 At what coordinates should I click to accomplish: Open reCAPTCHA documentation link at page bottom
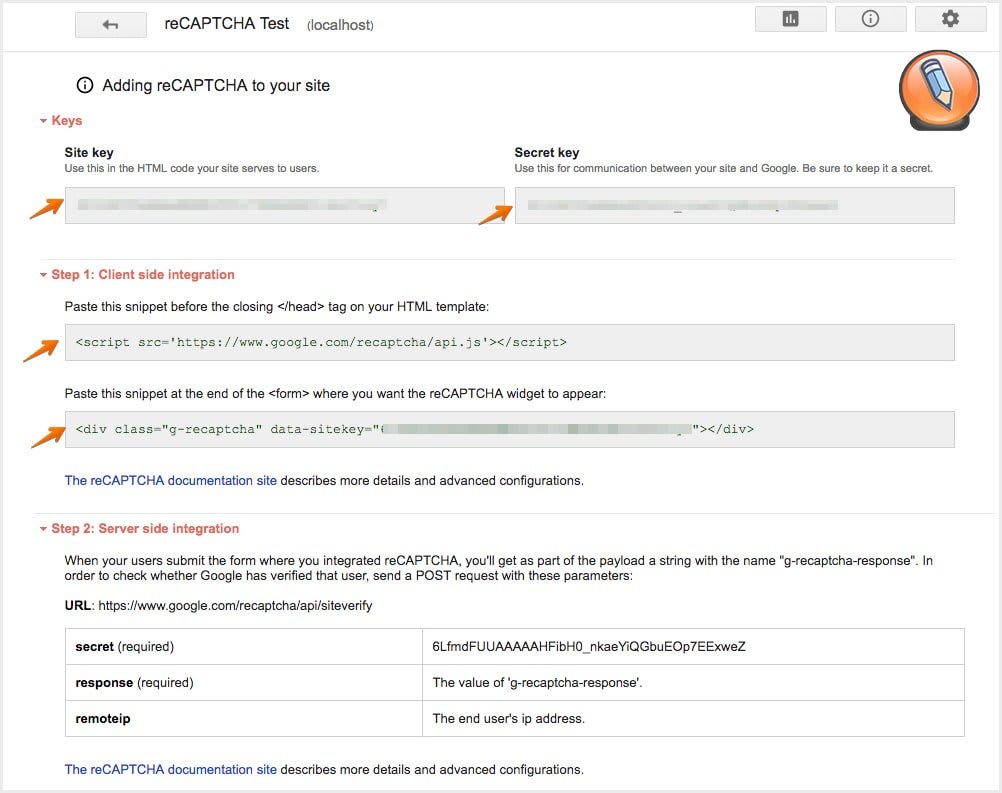tap(171, 769)
